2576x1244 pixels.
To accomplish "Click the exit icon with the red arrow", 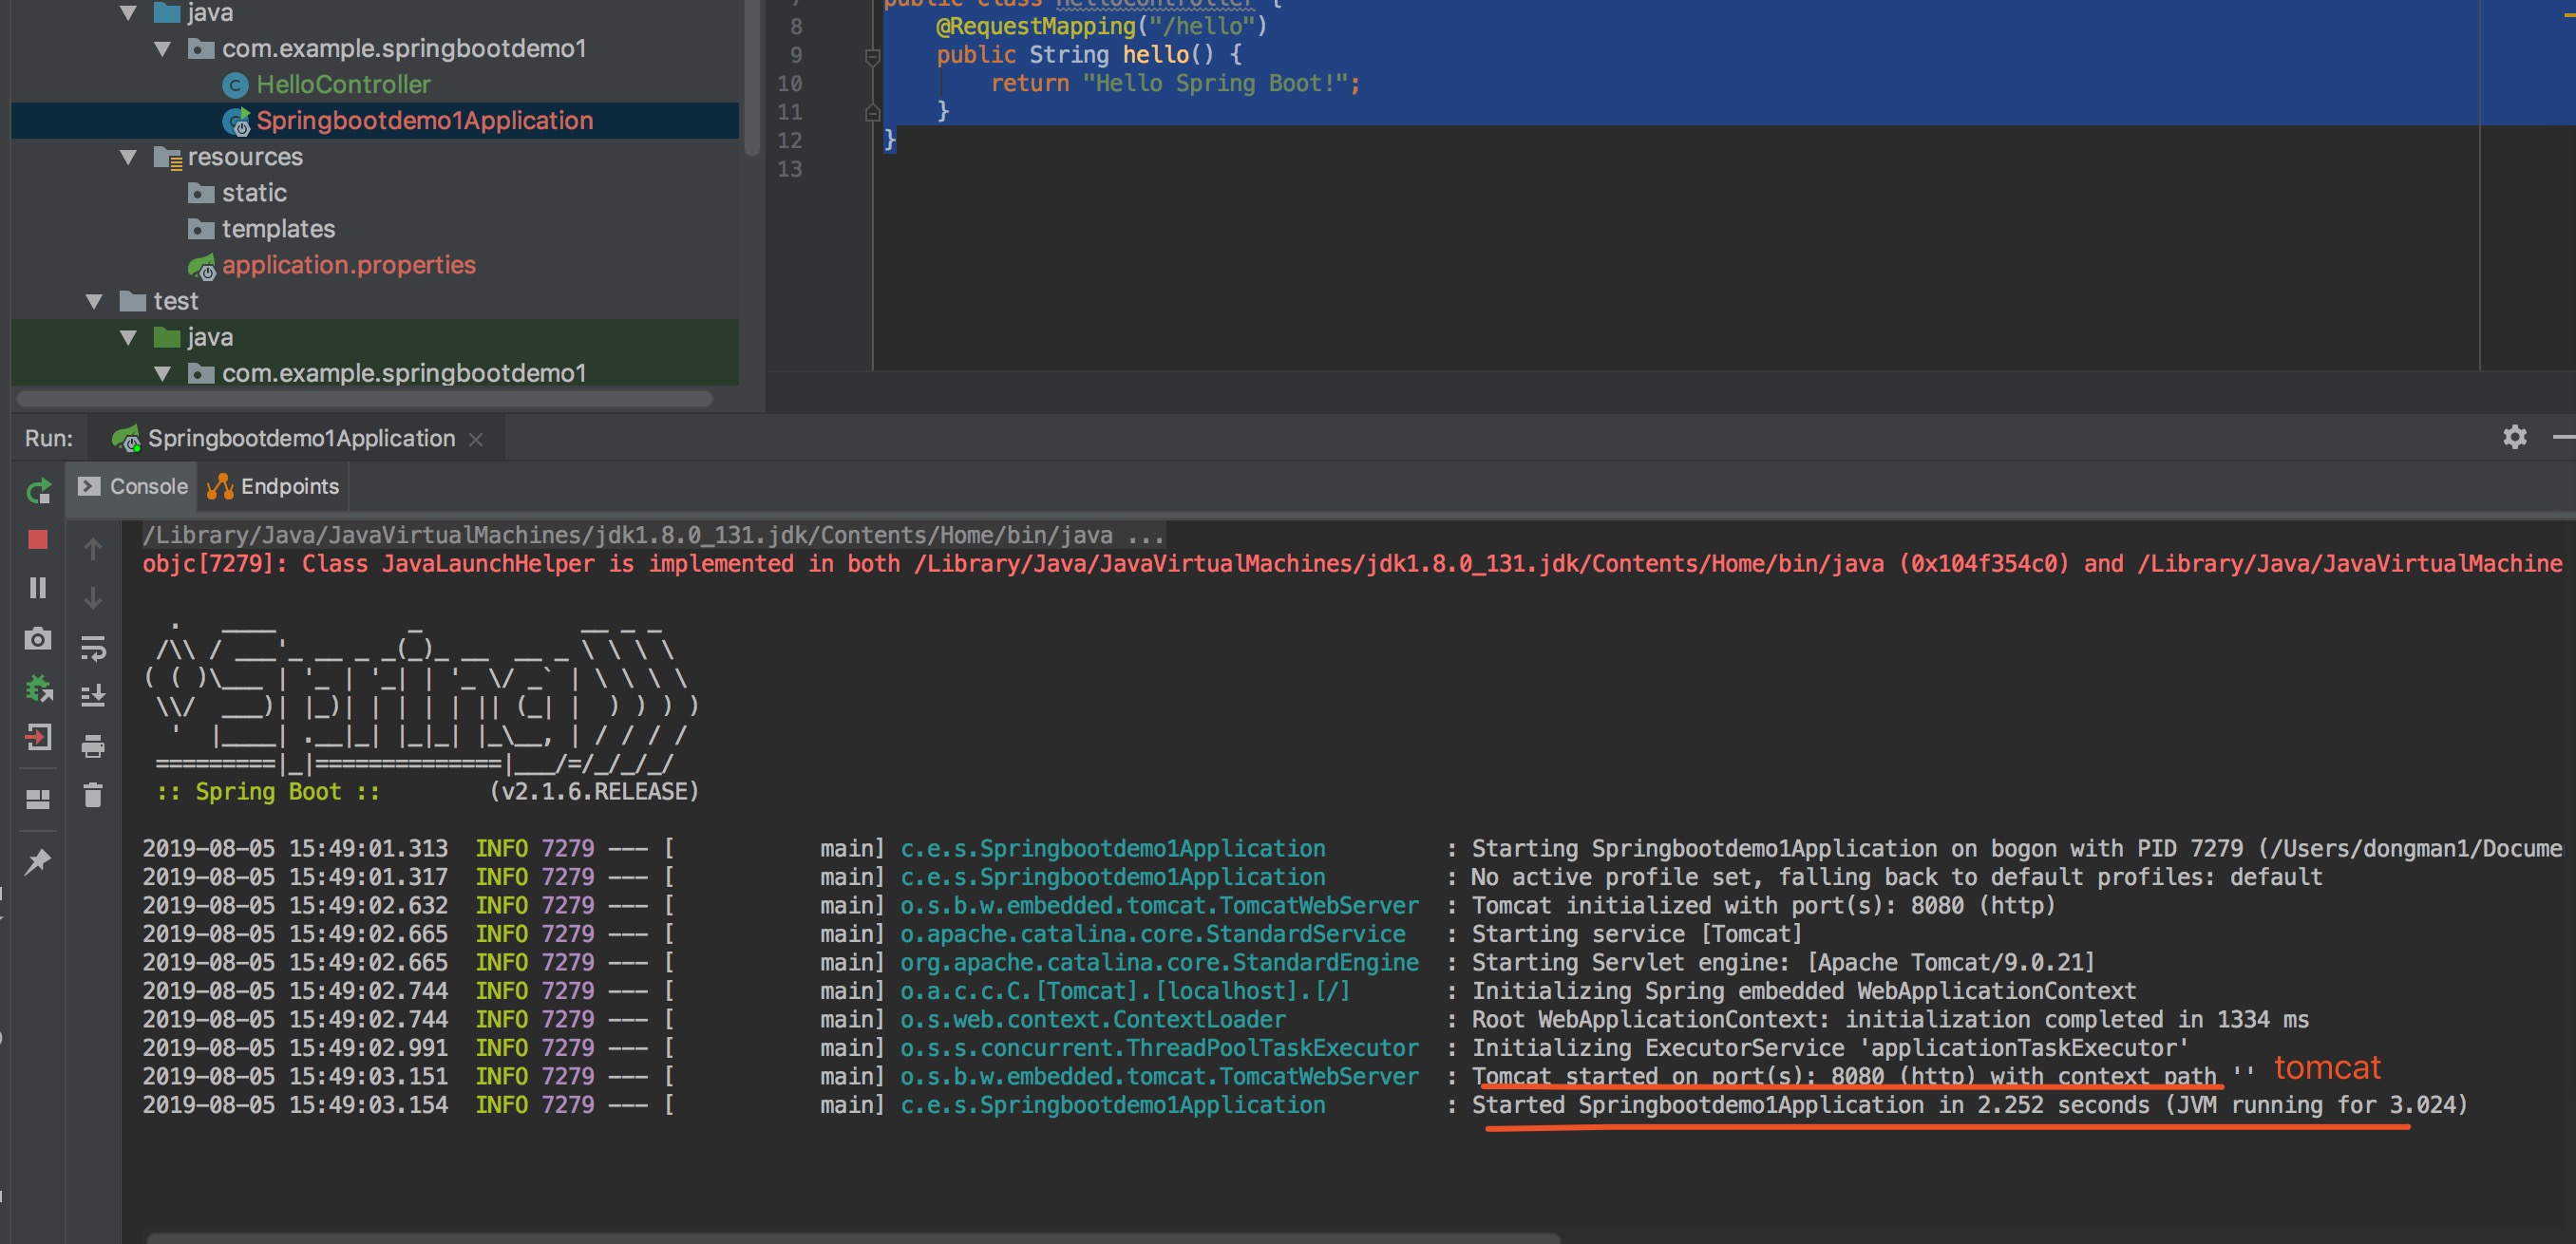I will pos(38,738).
